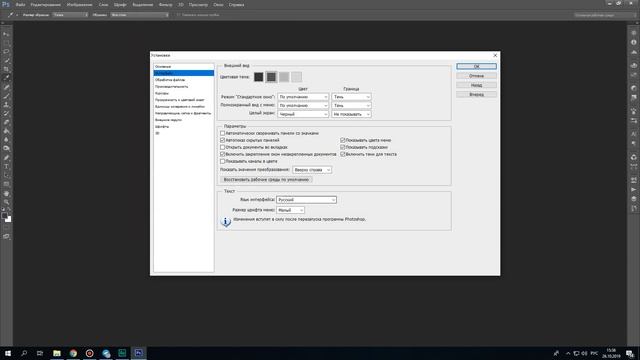Screen dimensions: 640x360
Task: Open the 'Стандартное окно' color dropdown
Action: click(x=303, y=97)
